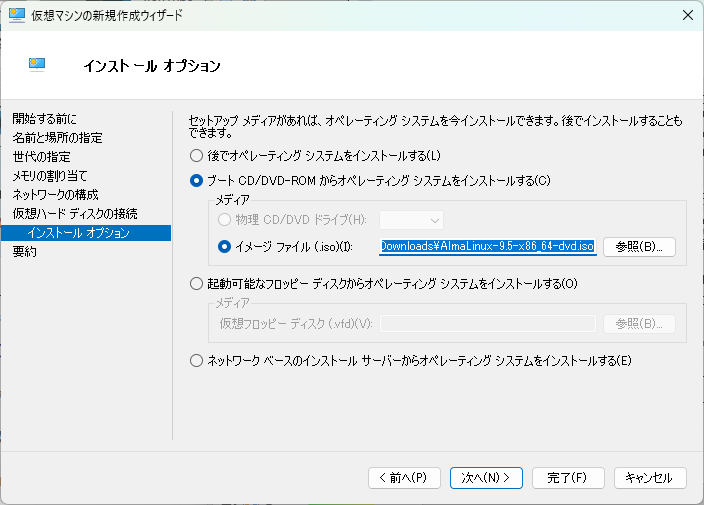Go to 仮想ハード ディスクの接続 step

pyautogui.click(x=75, y=214)
